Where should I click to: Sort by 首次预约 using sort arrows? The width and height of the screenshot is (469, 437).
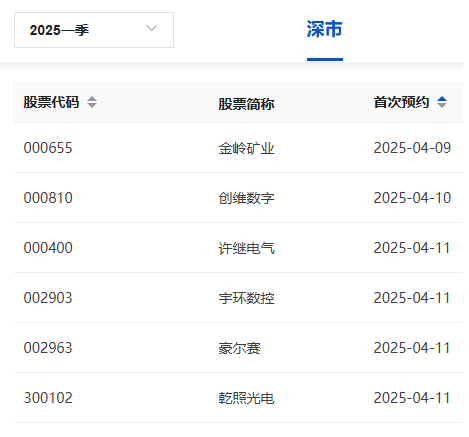(x=442, y=102)
